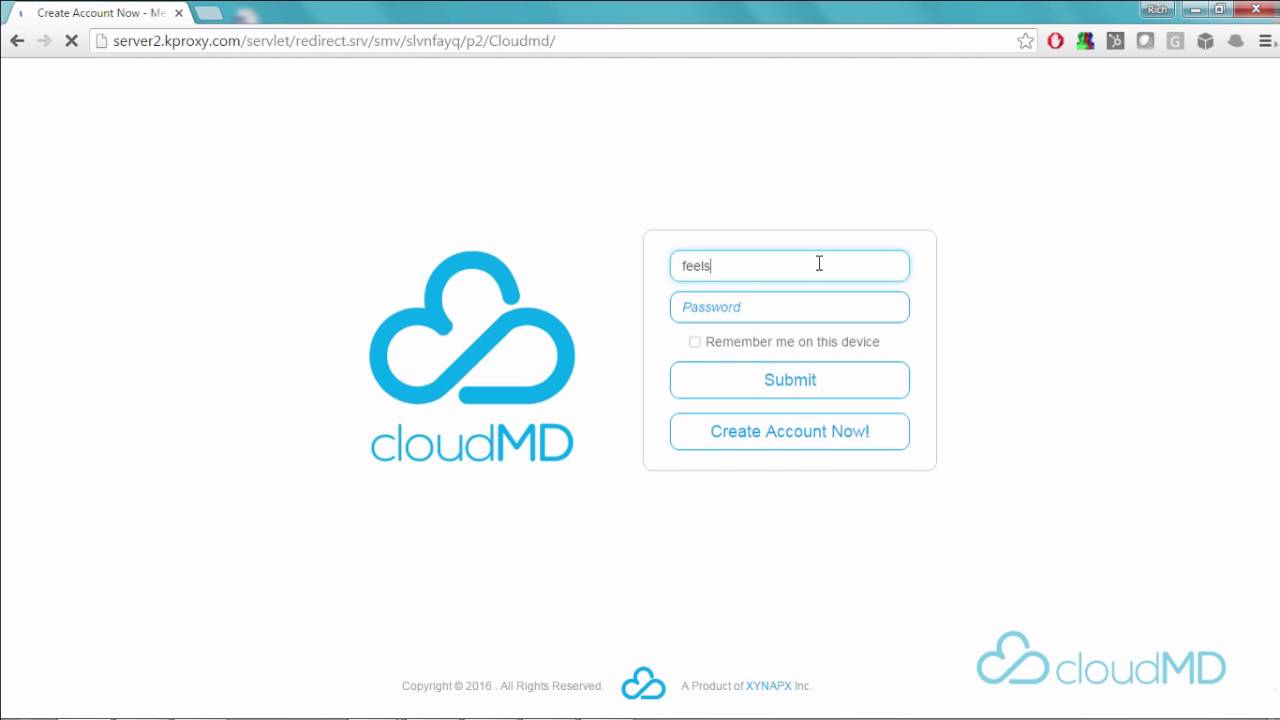
Task: Click the Submit button
Action: pyautogui.click(x=790, y=380)
